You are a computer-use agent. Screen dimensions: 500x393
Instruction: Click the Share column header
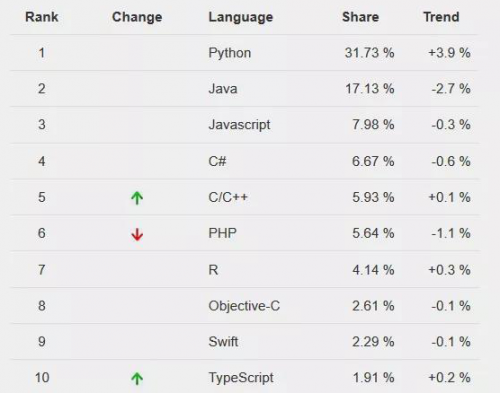(x=361, y=17)
